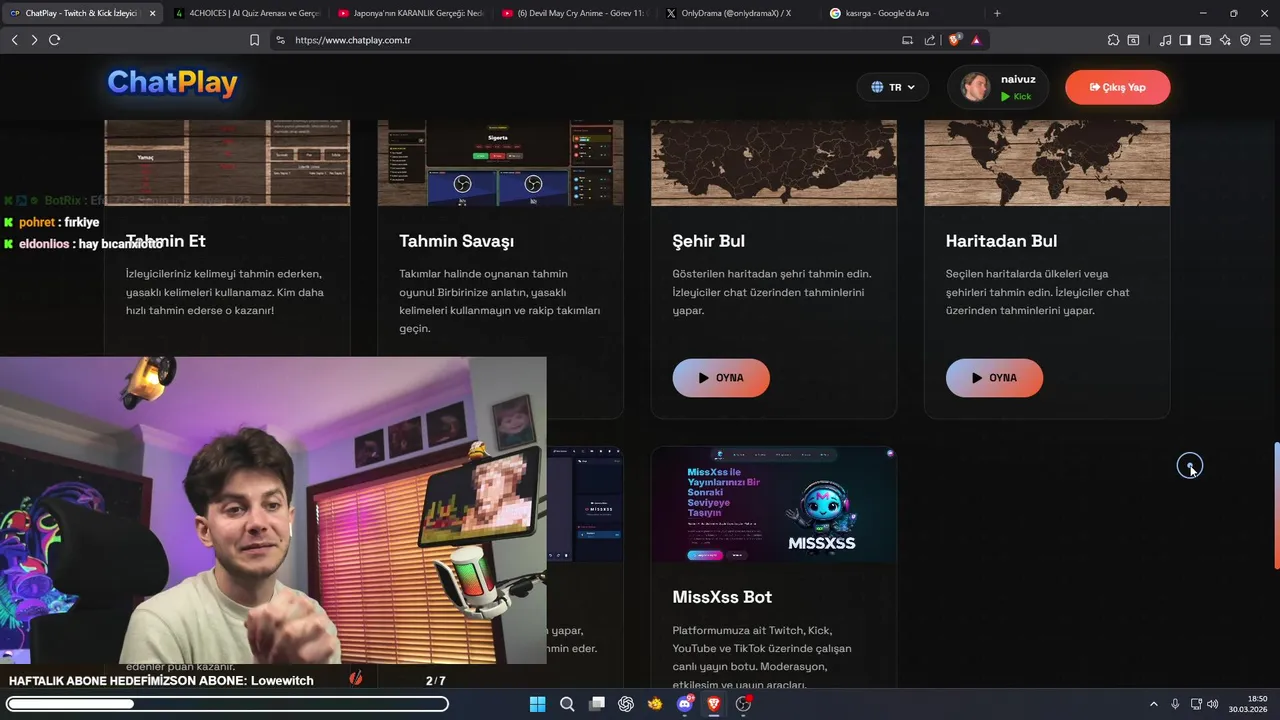Screen dimensions: 1280x720
Task: Click the microphone tray icon
Action: pyautogui.click(x=1175, y=704)
